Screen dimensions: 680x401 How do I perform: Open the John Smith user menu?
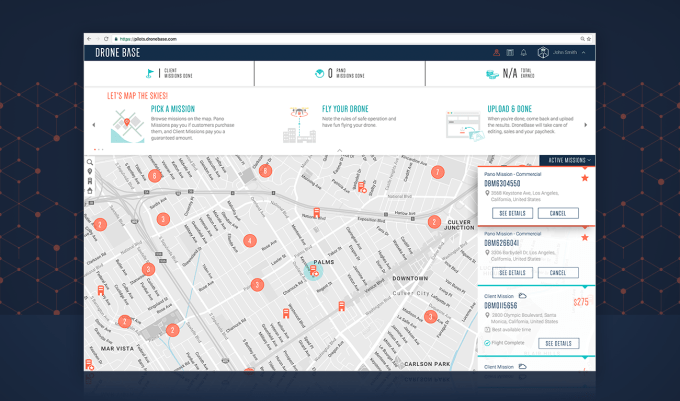click(x=562, y=52)
